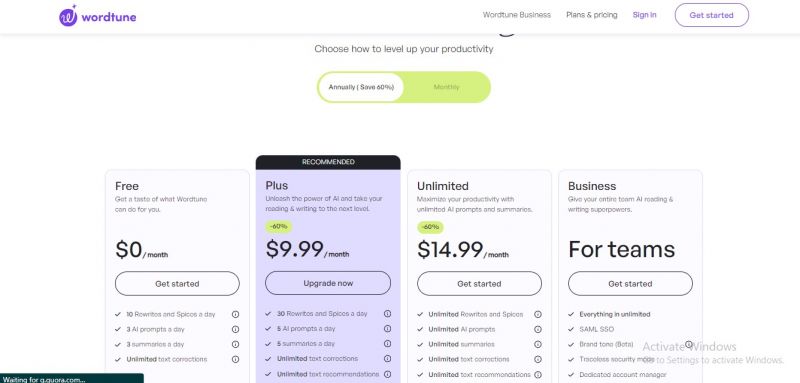Image resolution: width=800 pixels, height=383 pixels.
Task: Open info icon next to 3 summaries a day
Action: click(235, 344)
